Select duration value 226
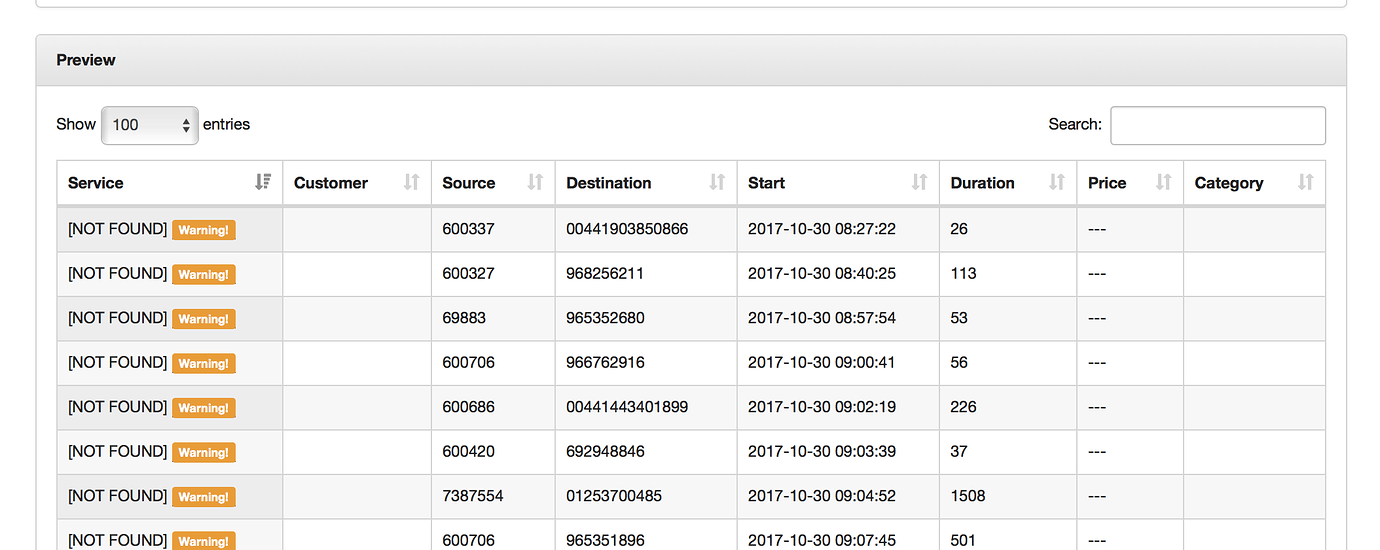Image resolution: width=1380 pixels, height=550 pixels. point(963,407)
